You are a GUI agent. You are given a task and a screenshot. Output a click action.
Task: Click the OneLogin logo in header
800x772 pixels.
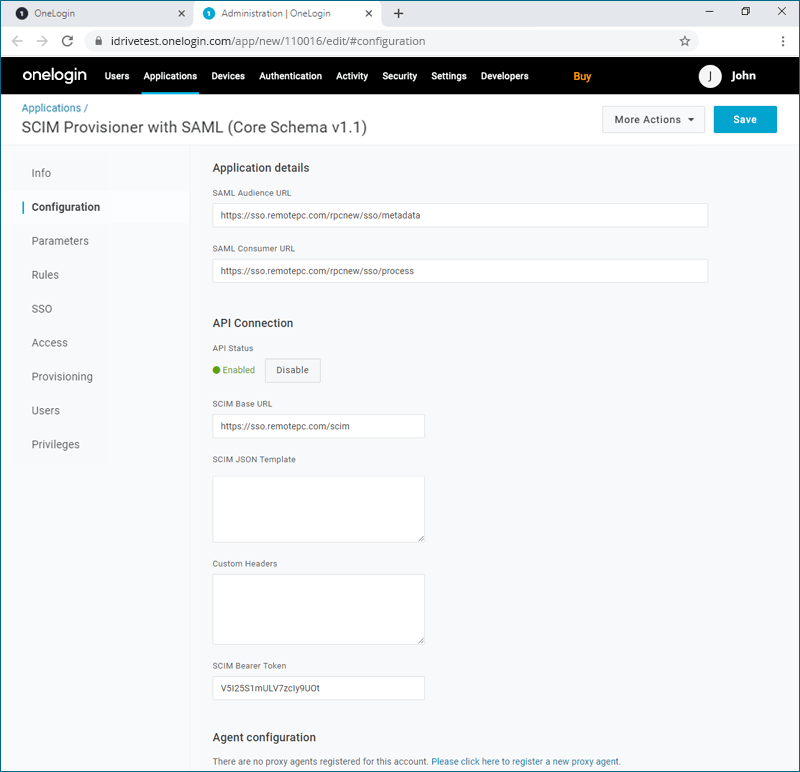pyautogui.click(x=54, y=76)
